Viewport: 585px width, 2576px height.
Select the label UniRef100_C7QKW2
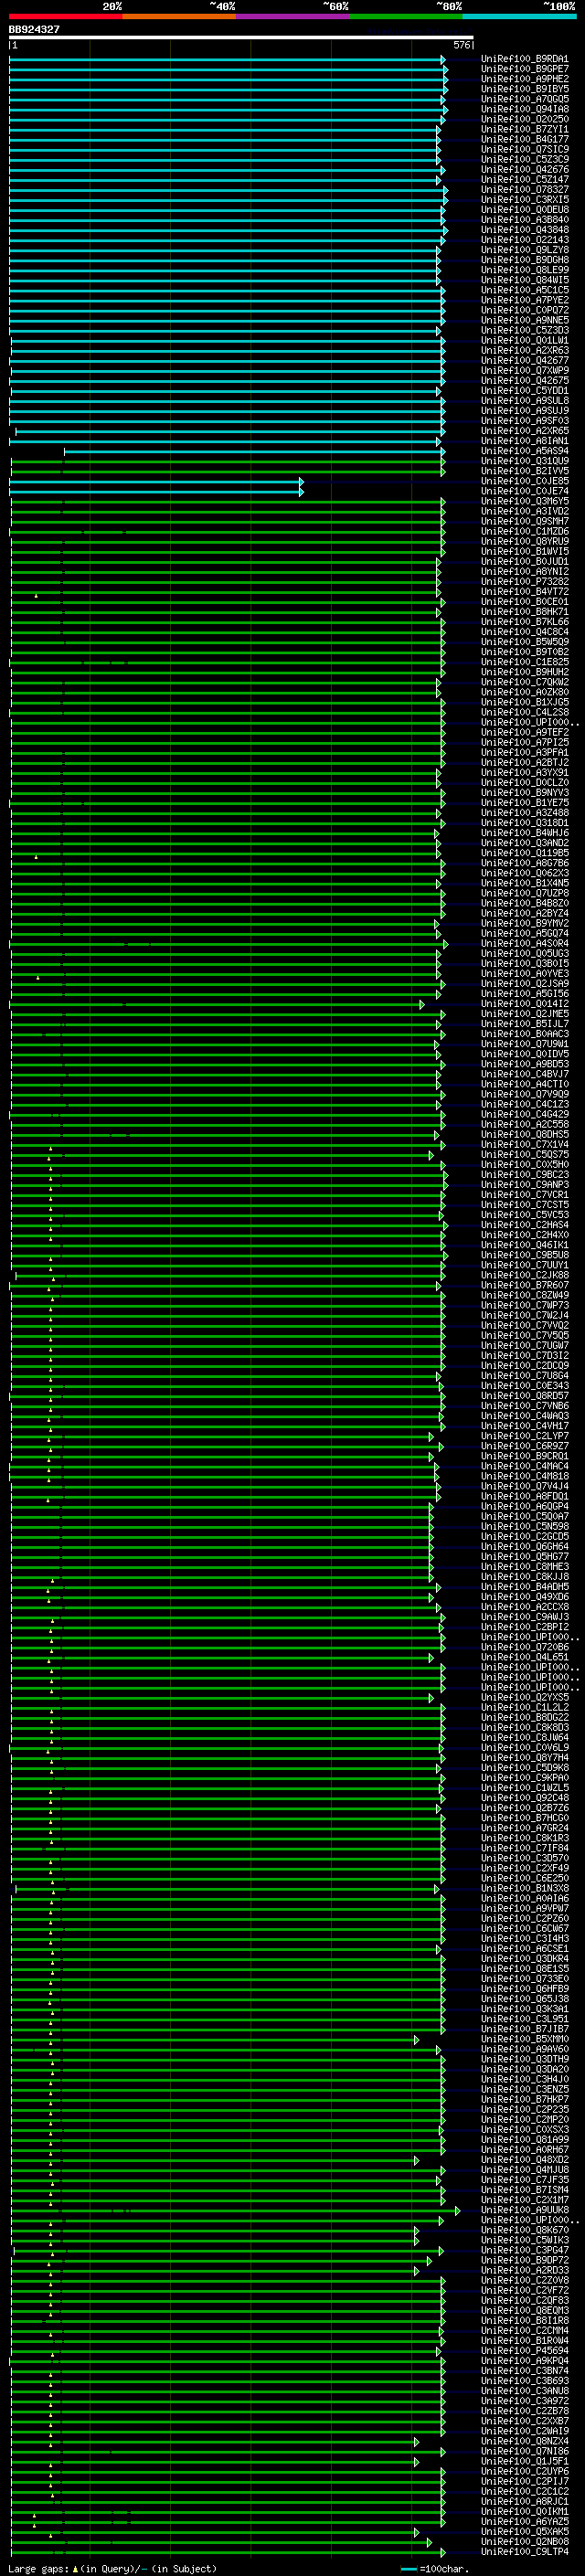(525, 682)
